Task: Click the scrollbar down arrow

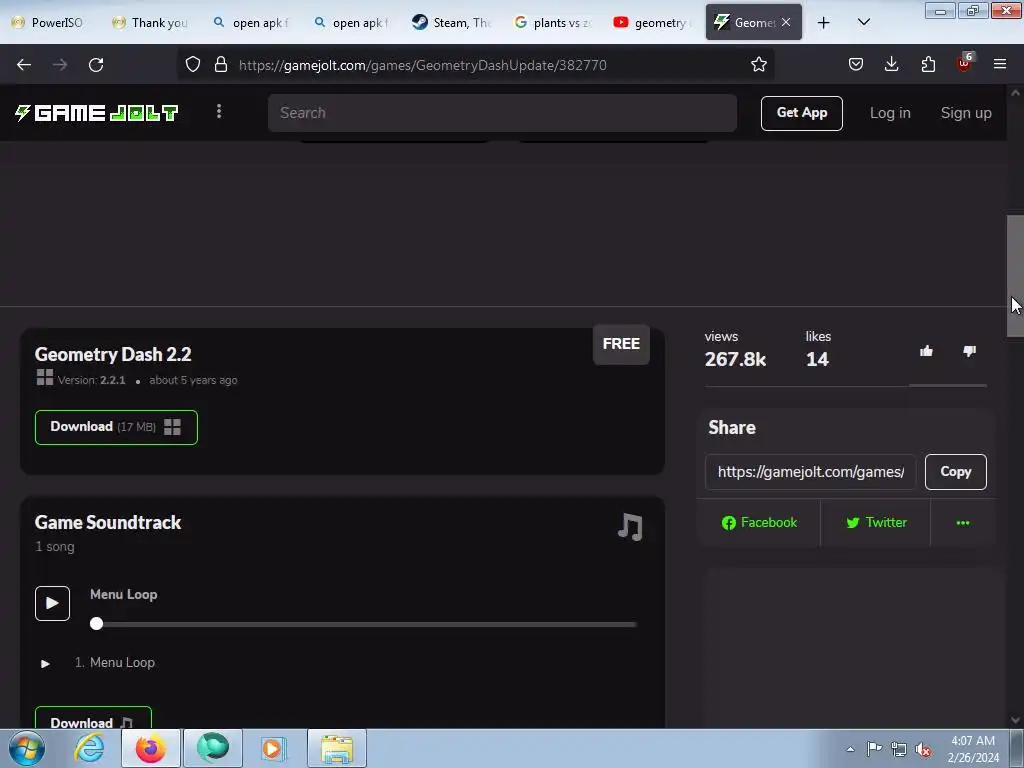Action: point(1015,720)
